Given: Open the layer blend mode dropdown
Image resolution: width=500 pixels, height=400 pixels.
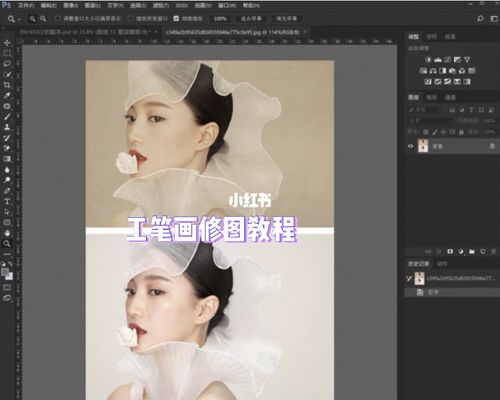Looking at the screenshot, I should tap(430, 121).
